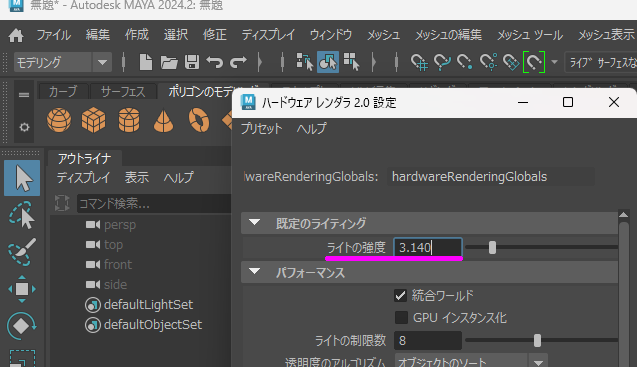This screenshot has height=367, width=637.
Task: Open the 作成 menu
Action: [137, 35]
